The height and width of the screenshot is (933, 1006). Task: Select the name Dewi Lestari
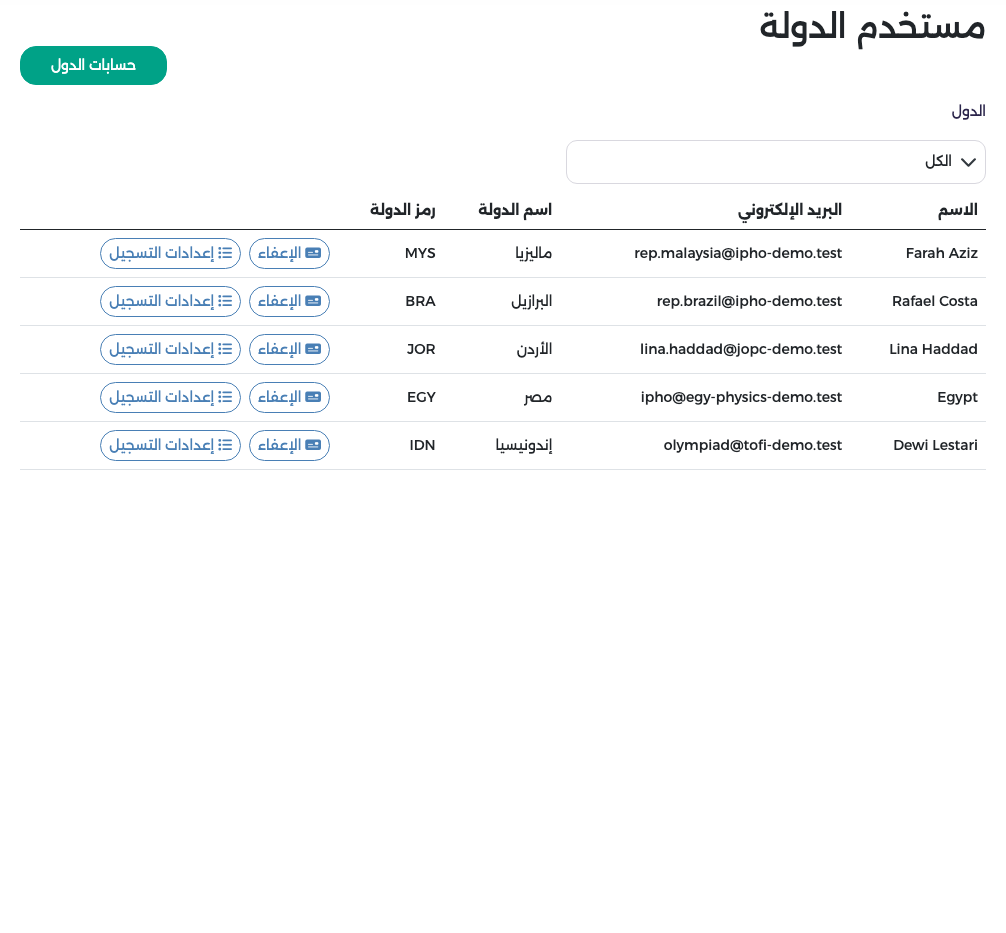click(x=935, y=445)
